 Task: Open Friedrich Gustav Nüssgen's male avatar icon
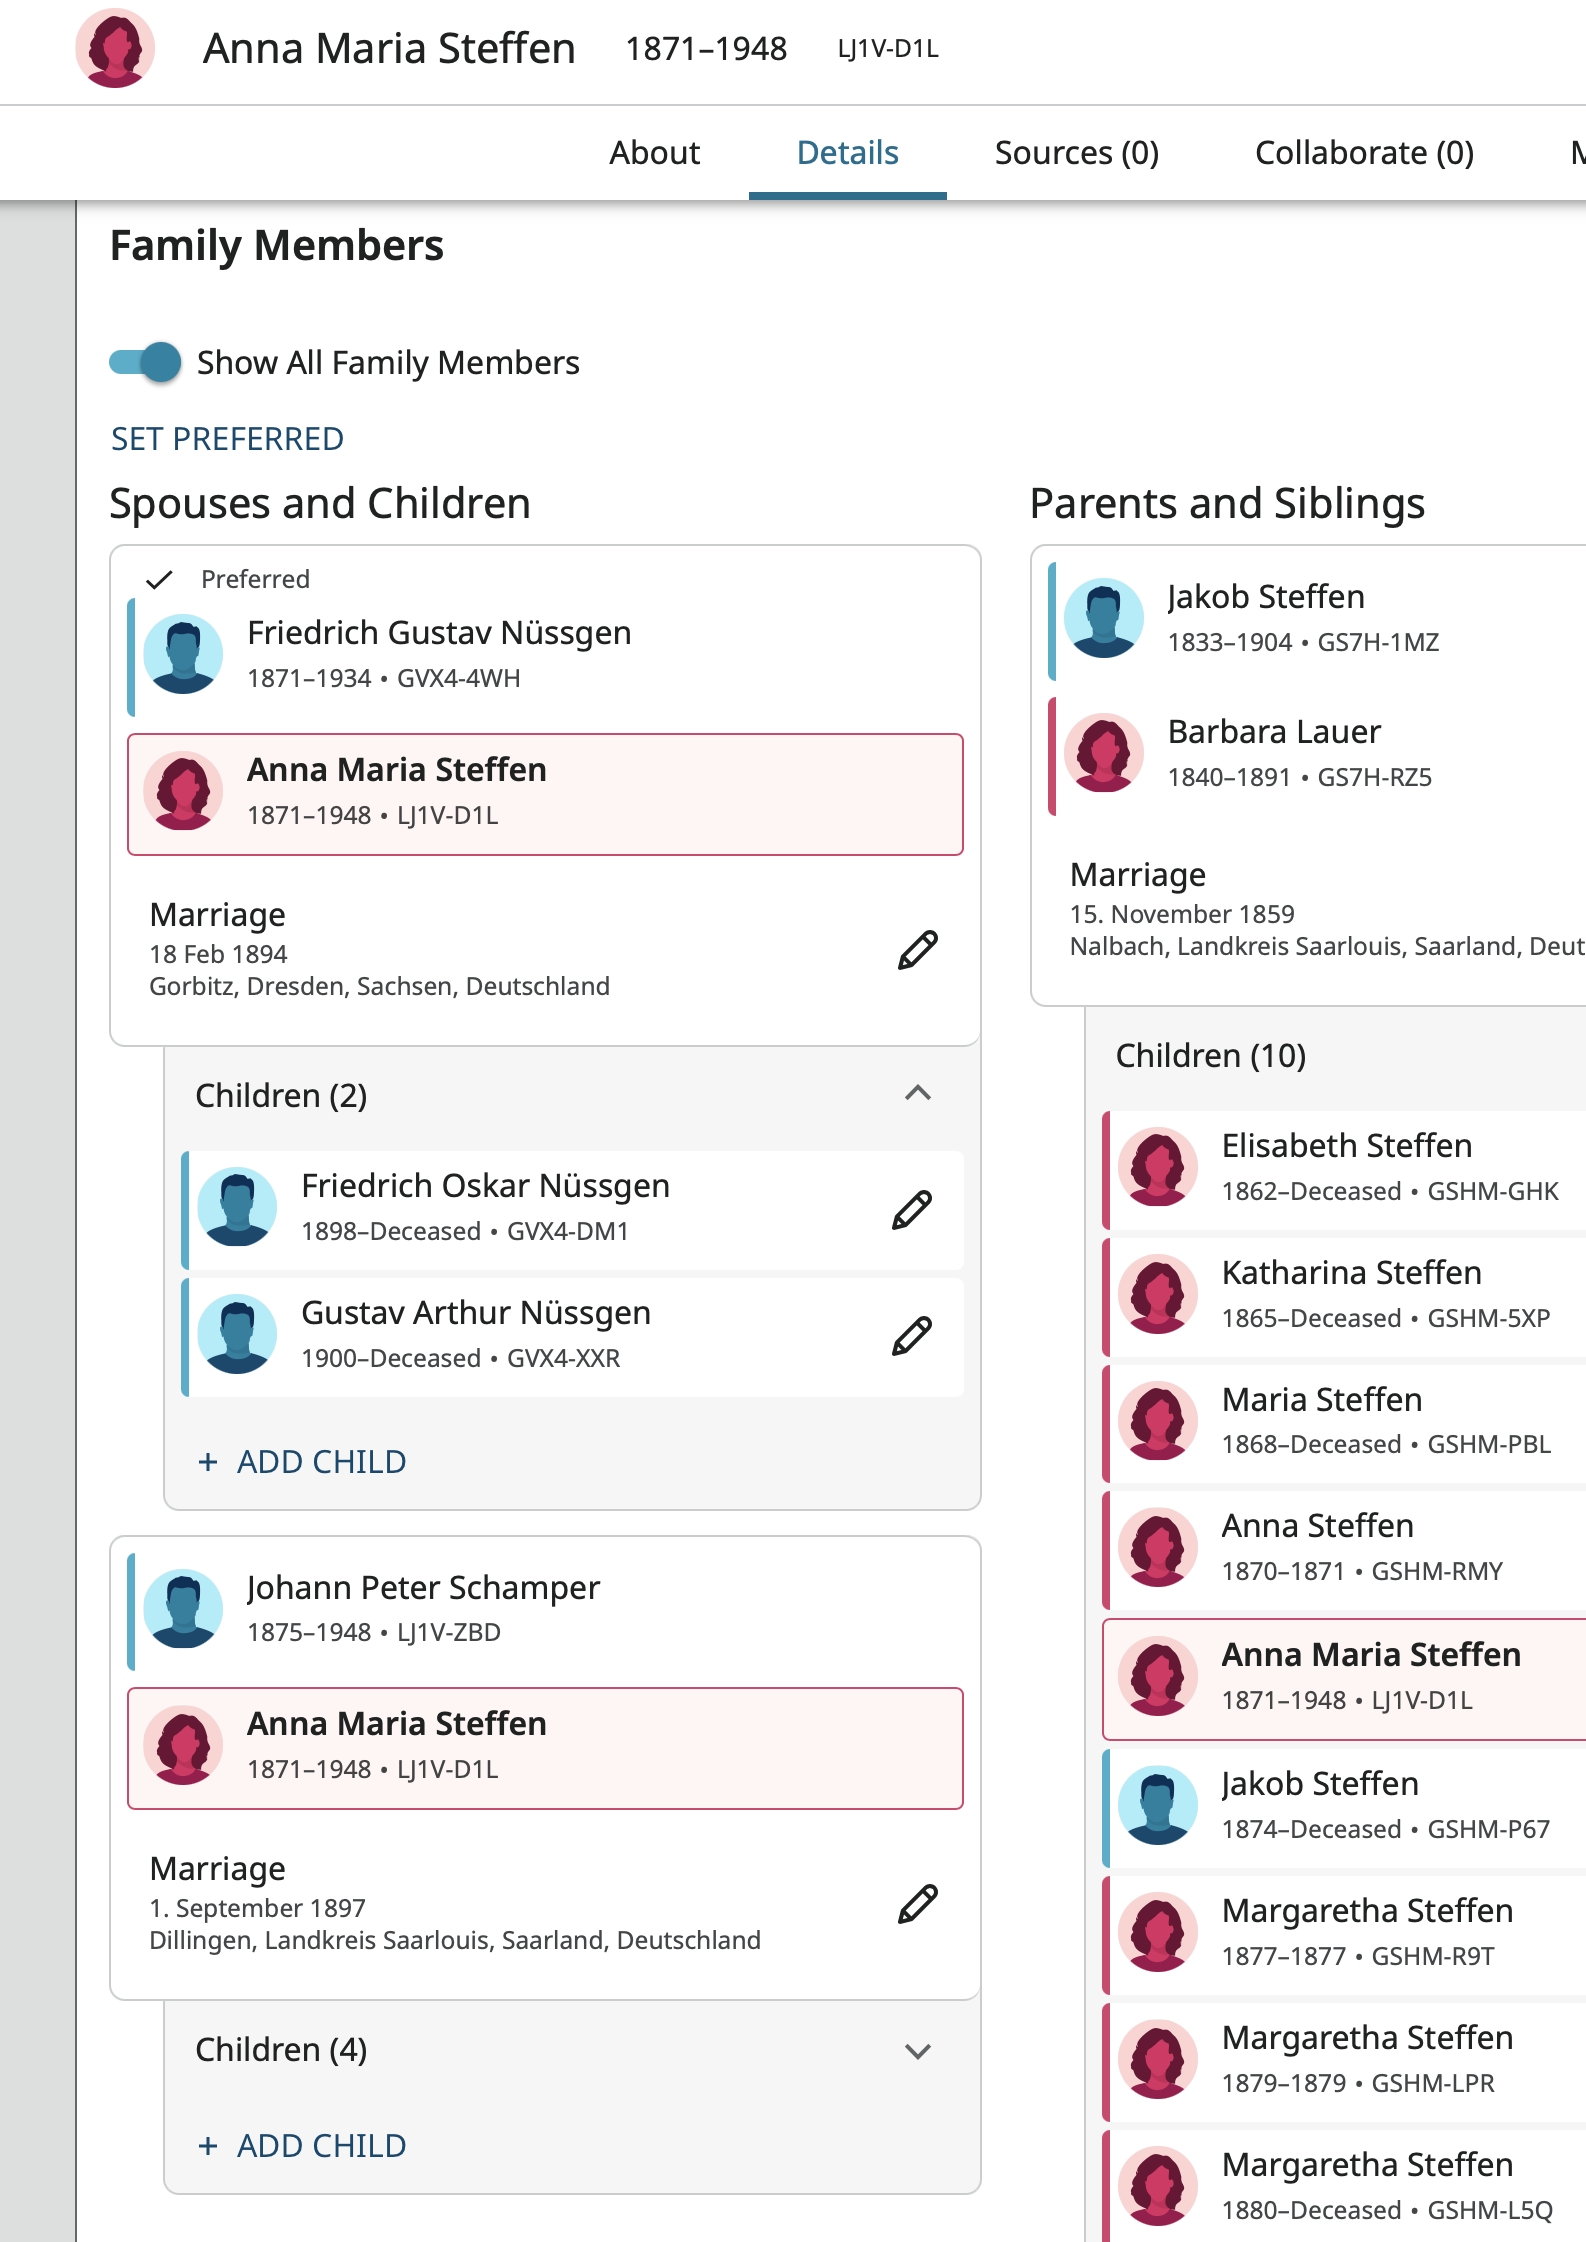(183, 654)
